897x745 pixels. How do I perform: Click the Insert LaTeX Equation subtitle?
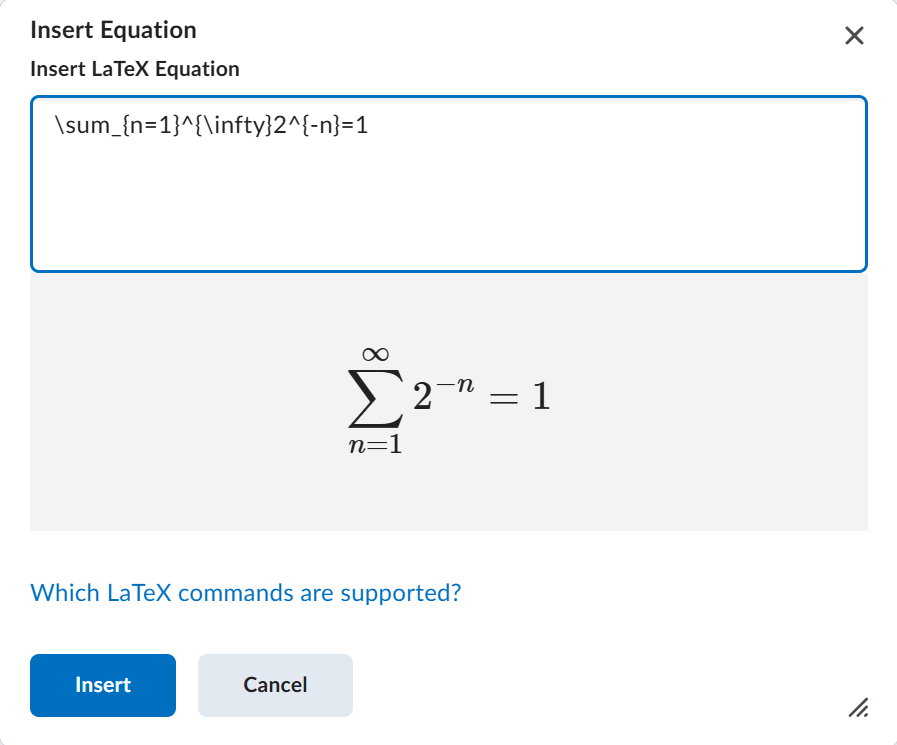point(135,69)
